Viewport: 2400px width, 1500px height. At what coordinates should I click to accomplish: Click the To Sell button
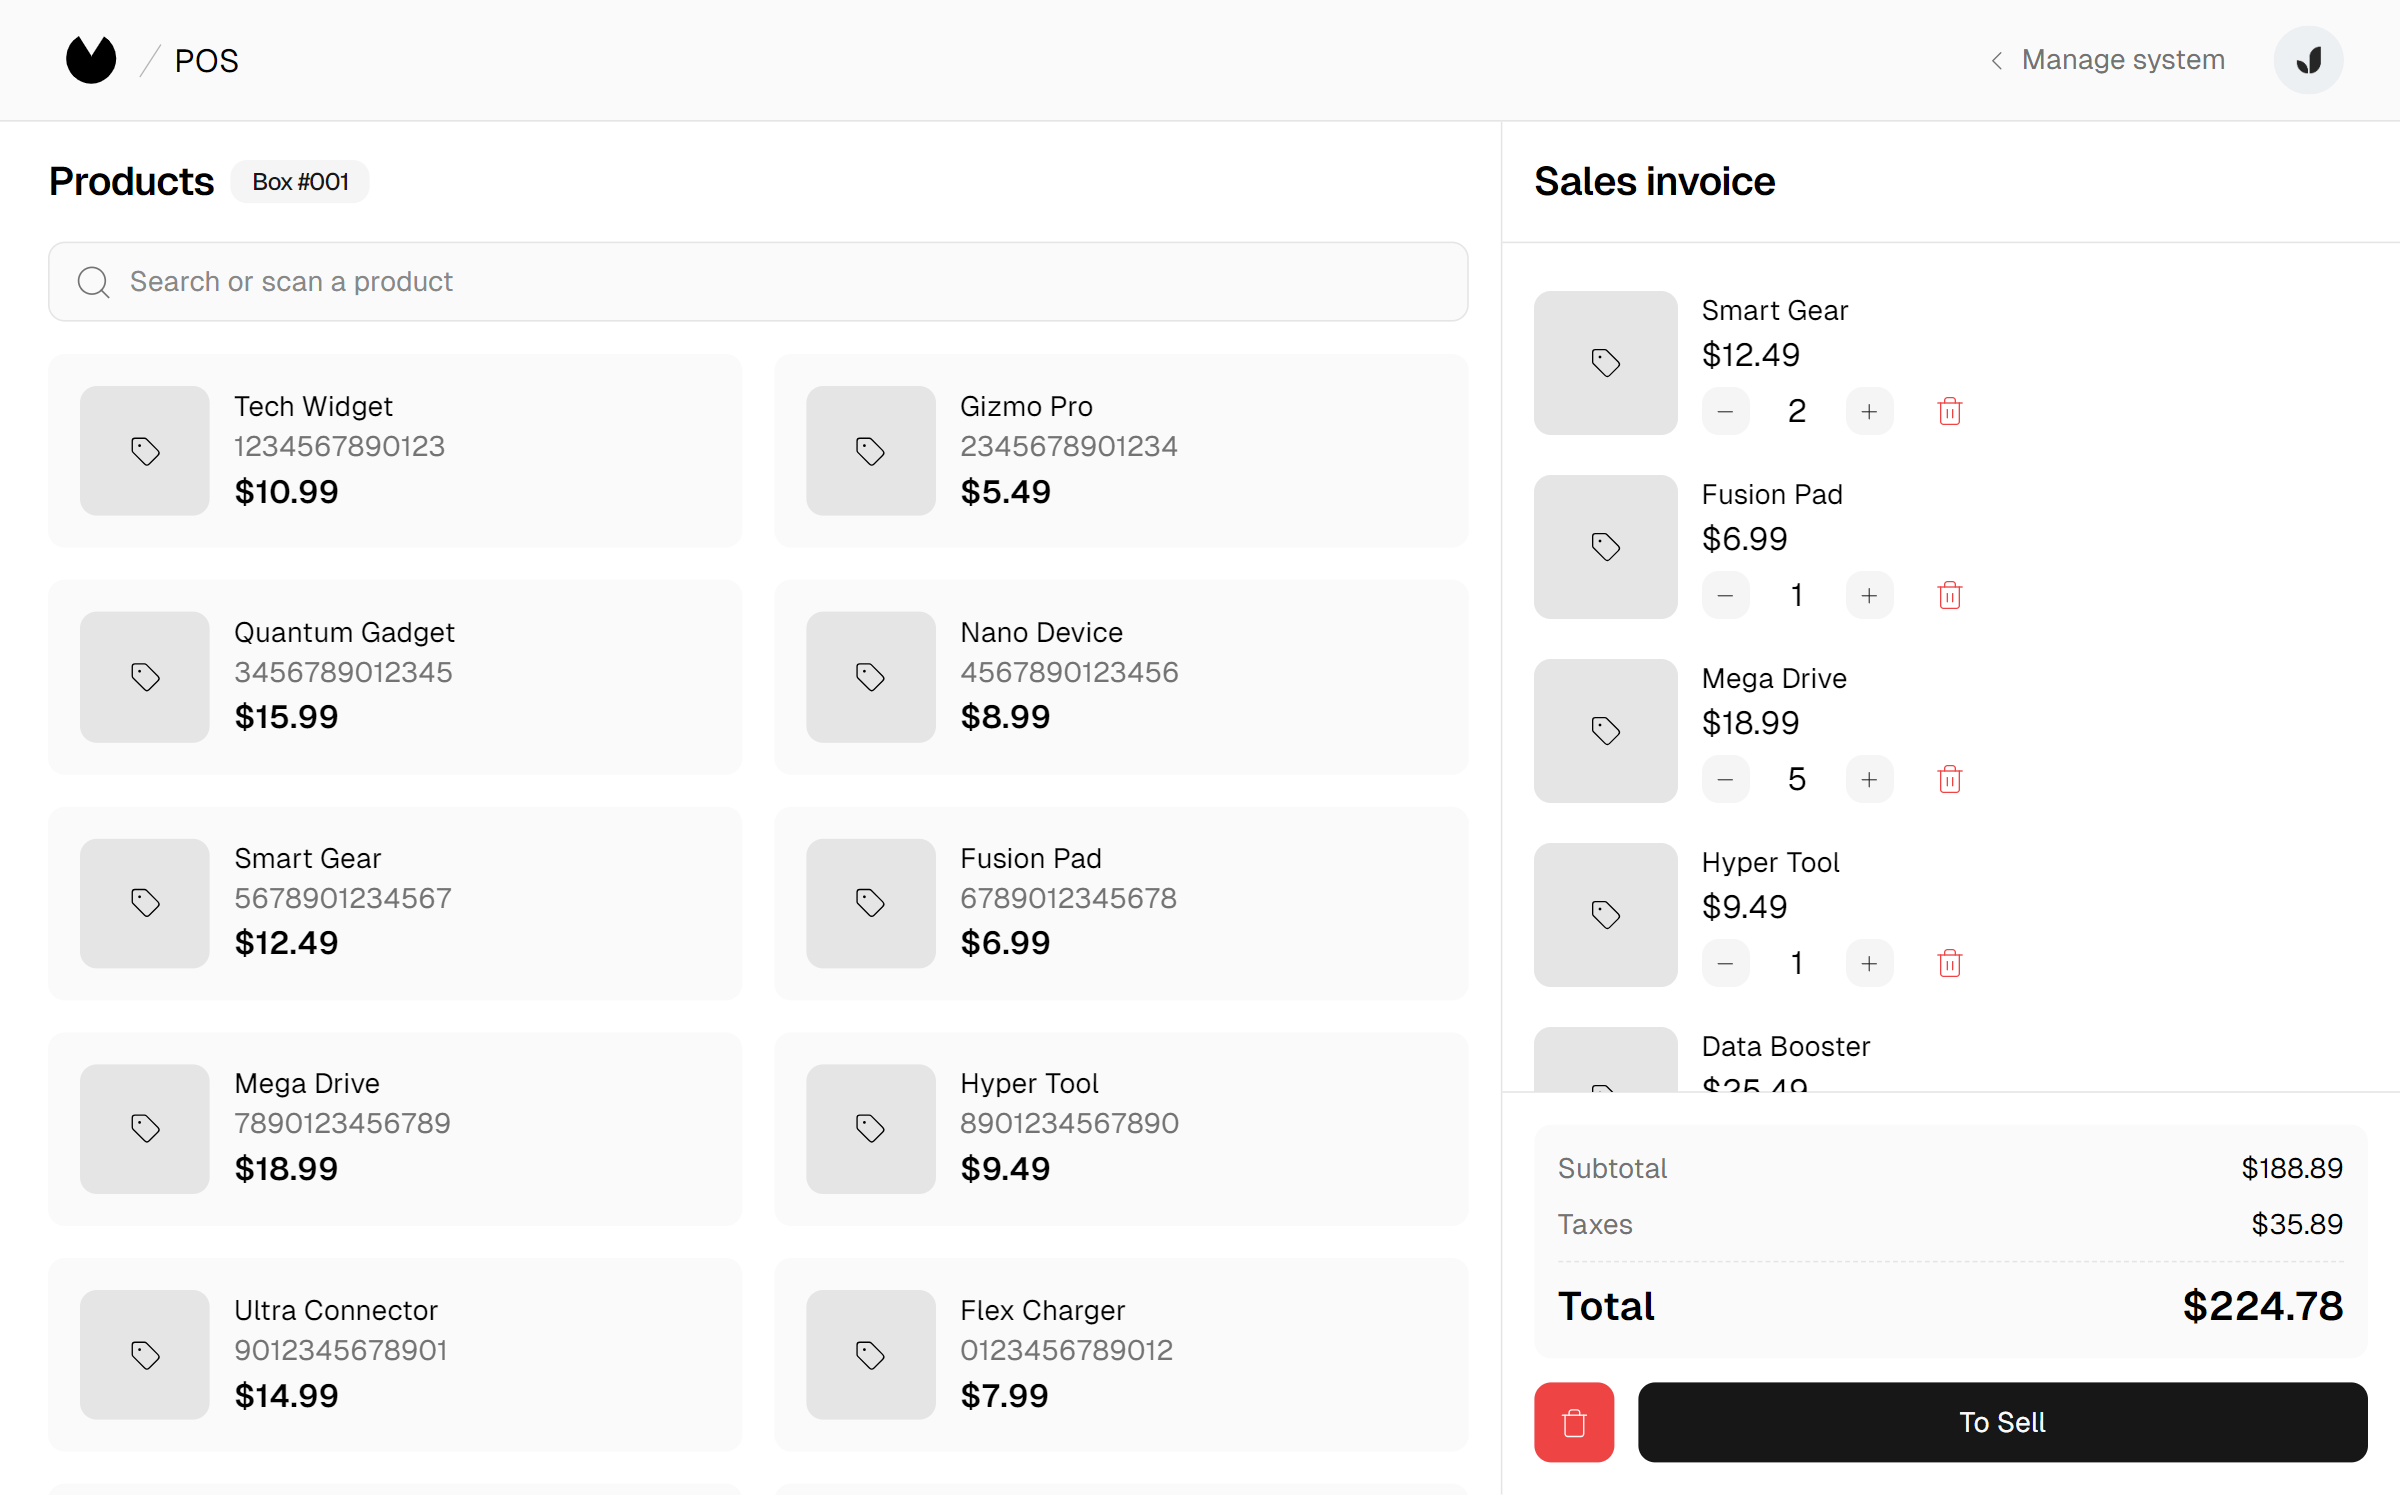click(x=2002, y=1422)
